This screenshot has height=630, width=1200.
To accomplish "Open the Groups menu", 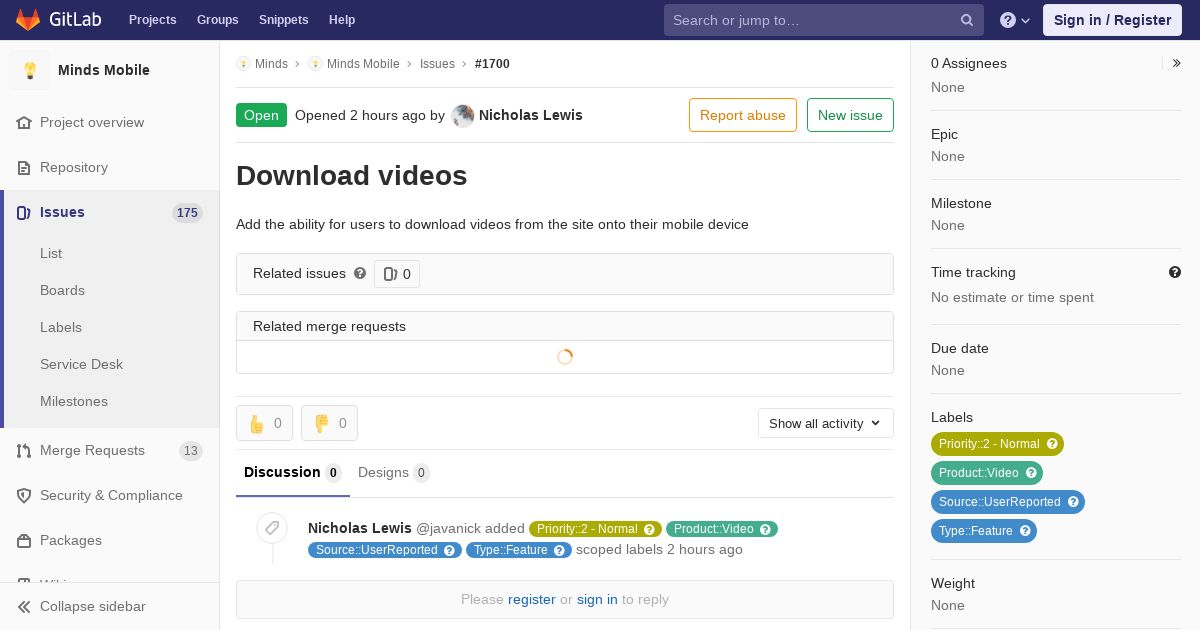I will (218, 20).
